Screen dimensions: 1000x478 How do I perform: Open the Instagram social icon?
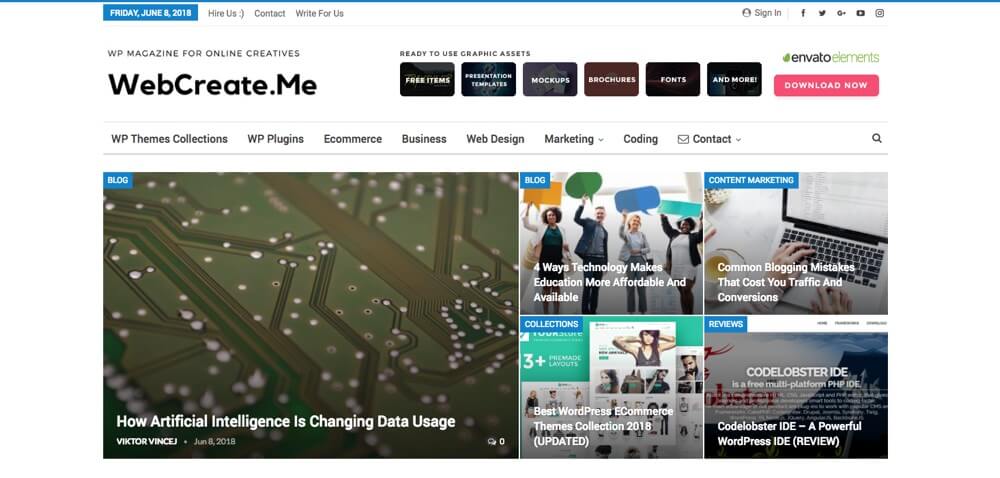click(x=879, y=13)
